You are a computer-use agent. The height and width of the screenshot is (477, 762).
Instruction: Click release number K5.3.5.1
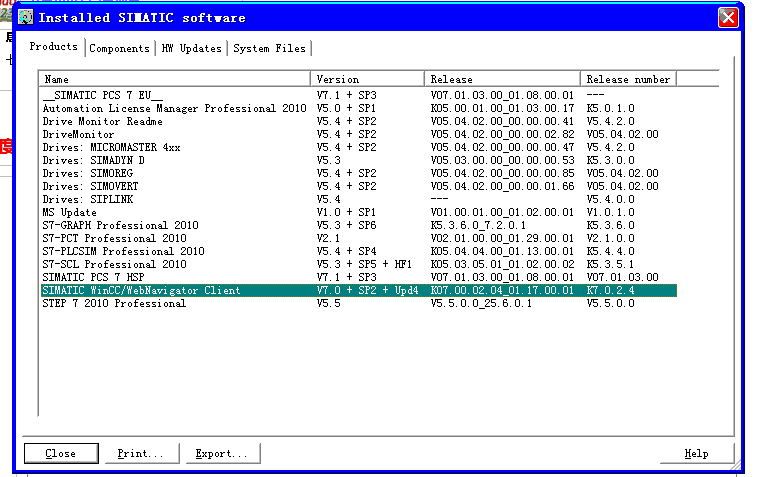610,265
